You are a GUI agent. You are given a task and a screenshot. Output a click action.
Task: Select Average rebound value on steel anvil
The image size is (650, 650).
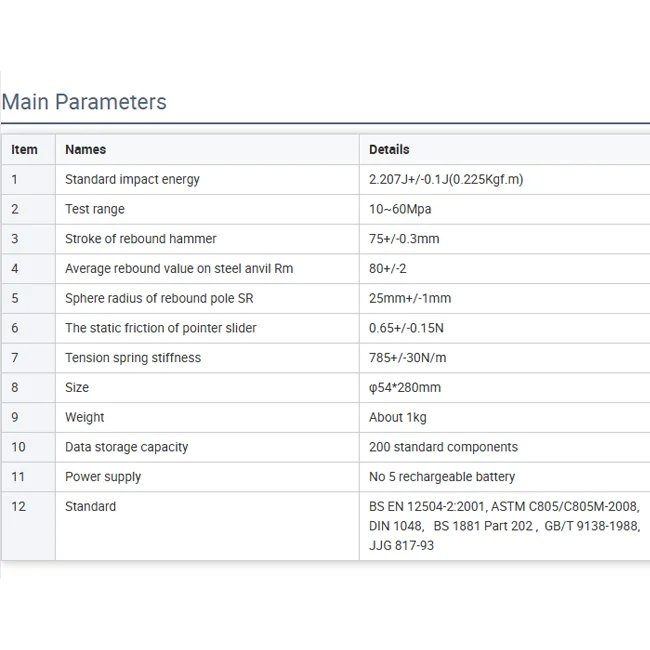[179, 269]
